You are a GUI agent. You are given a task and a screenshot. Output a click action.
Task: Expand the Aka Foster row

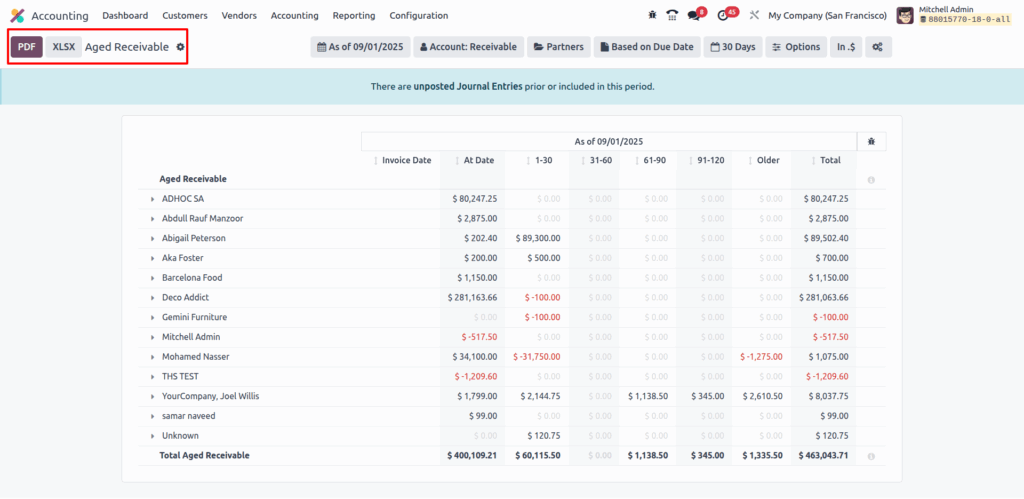pyautogui.click(x=153, y=258)
